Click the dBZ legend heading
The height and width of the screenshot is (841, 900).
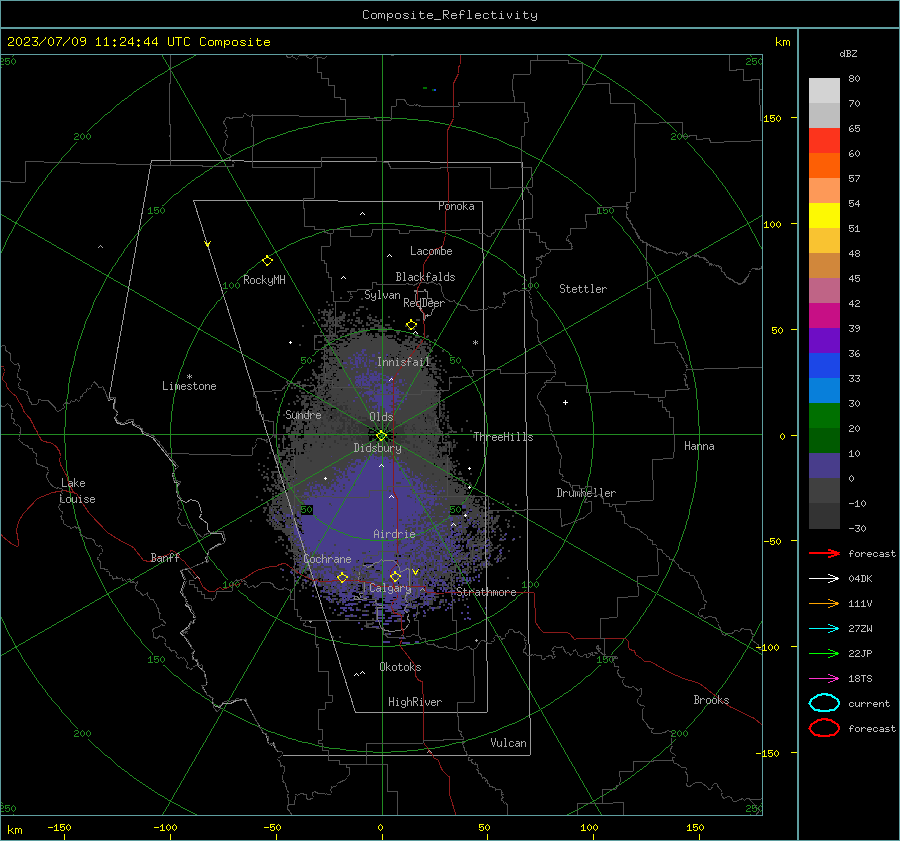(848, 54)
